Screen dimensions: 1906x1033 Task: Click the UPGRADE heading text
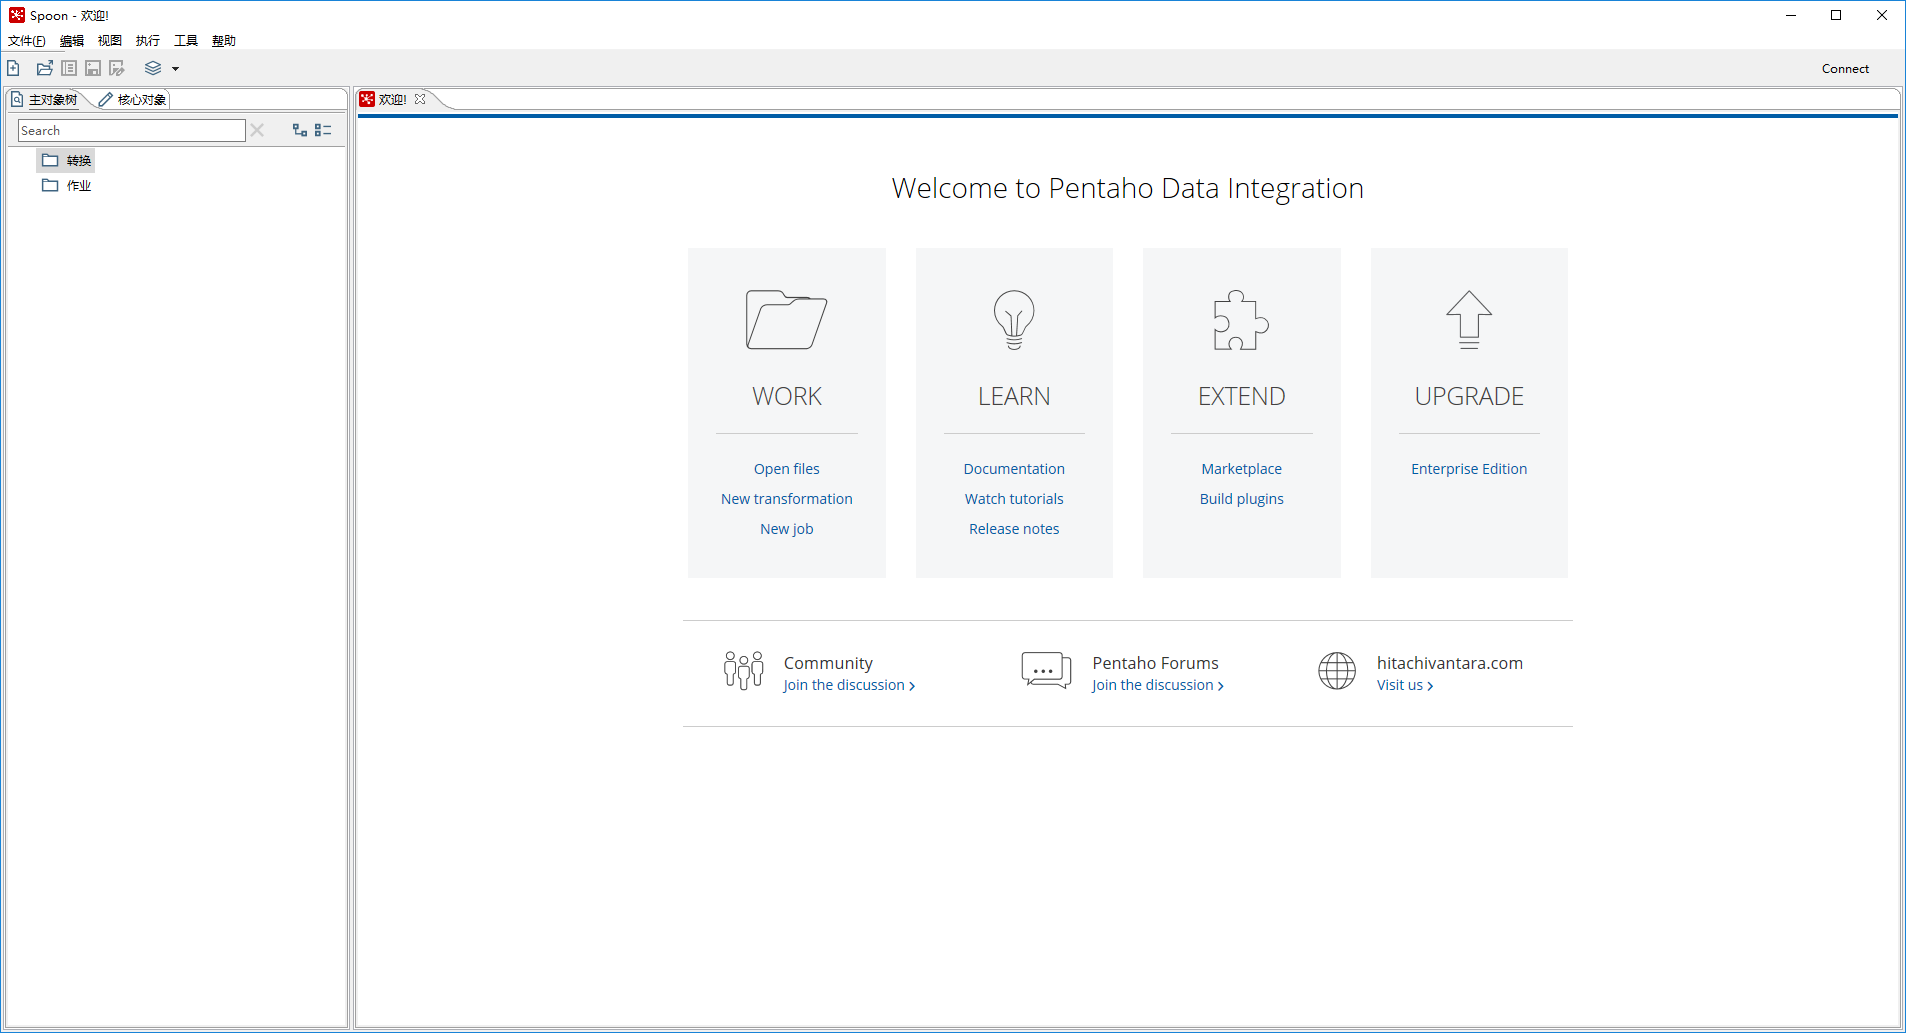click(1469, 396)
